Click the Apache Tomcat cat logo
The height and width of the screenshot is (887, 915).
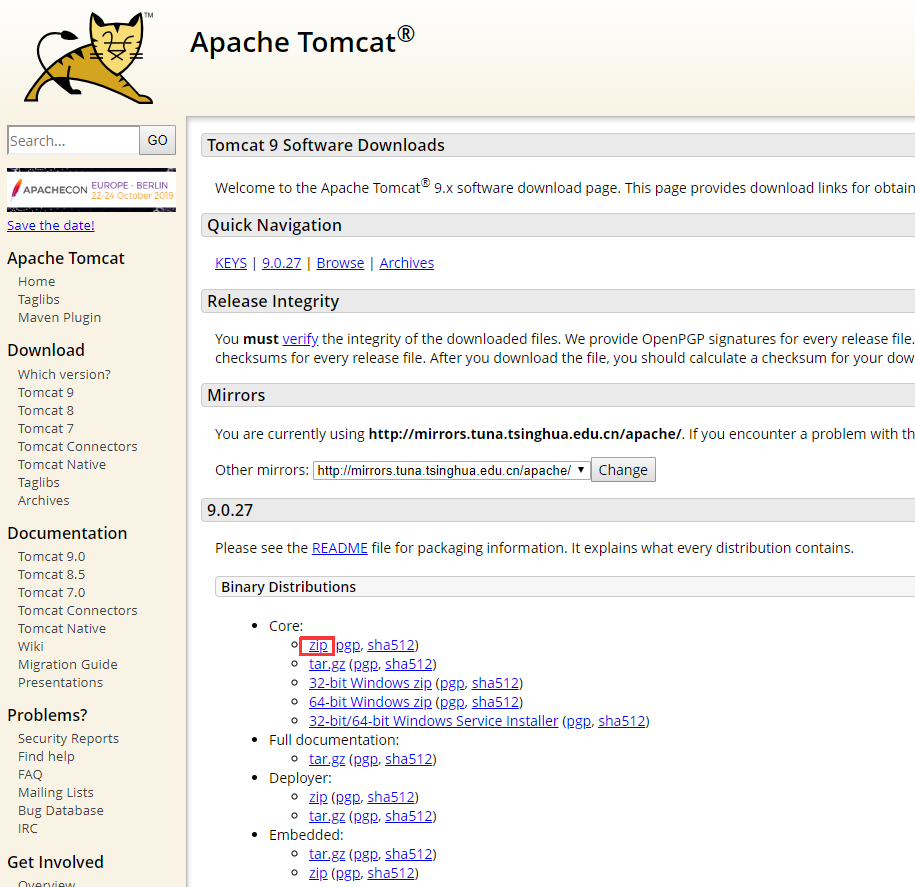click(90, 57)
